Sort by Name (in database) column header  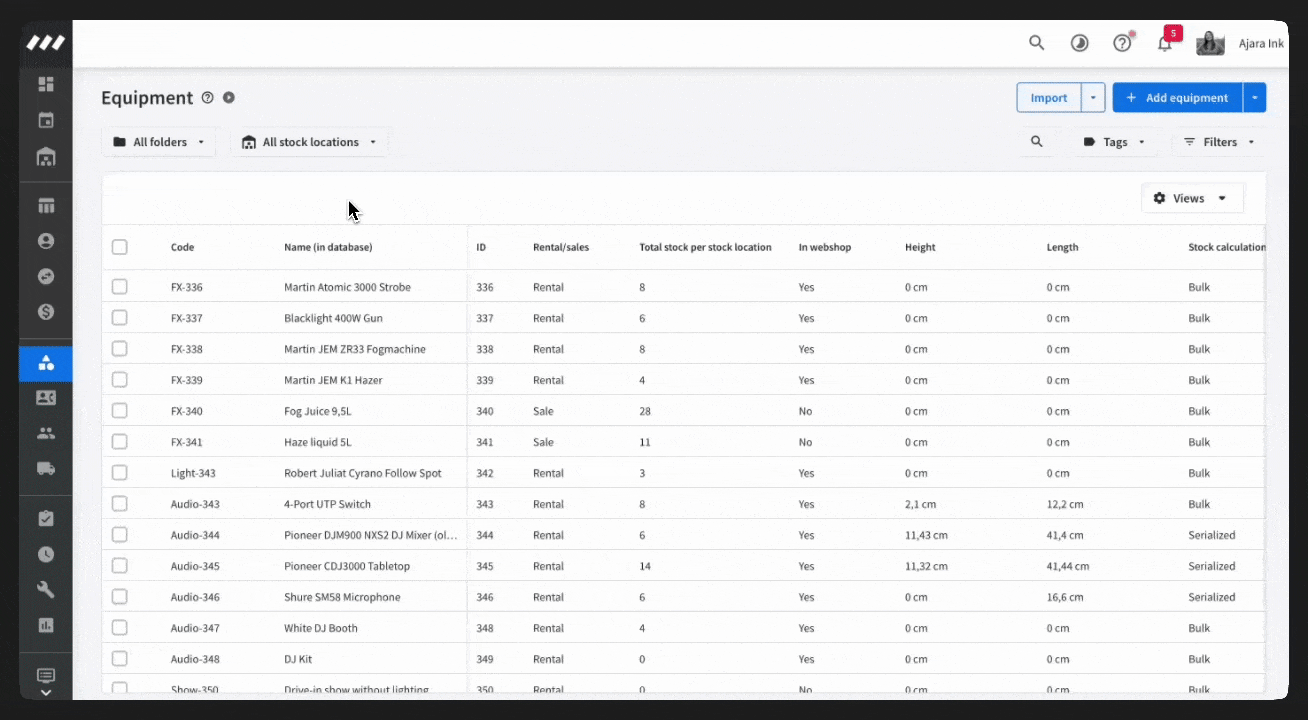[x=328, y=247]
